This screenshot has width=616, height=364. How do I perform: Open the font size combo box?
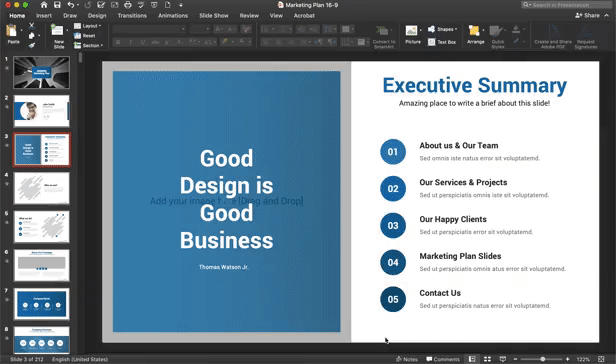[200, 29]
